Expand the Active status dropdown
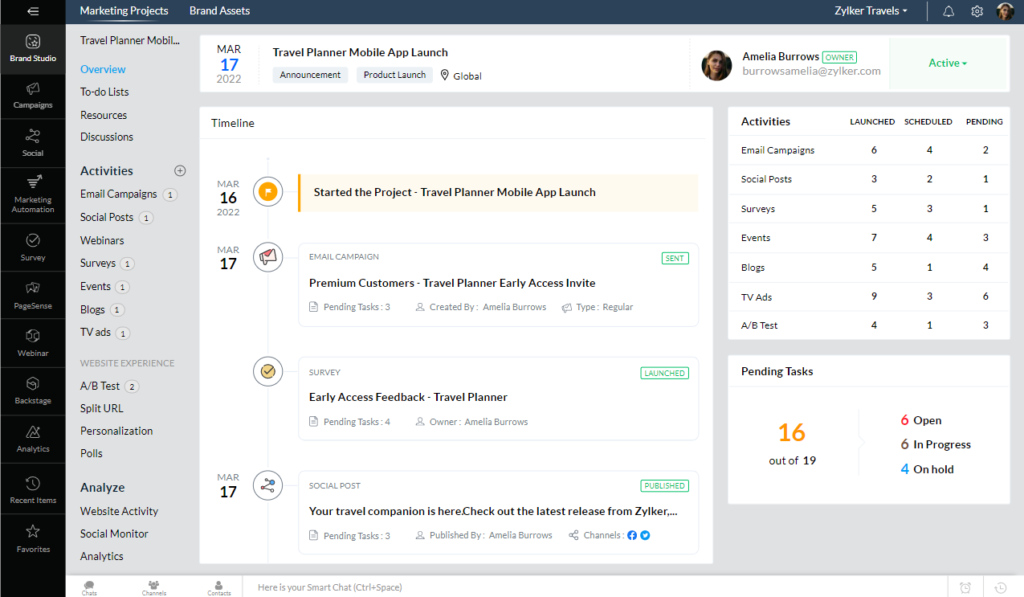The height and width of the screenshot is (597, 1024). pyautogui.click(x=947, y=63)
